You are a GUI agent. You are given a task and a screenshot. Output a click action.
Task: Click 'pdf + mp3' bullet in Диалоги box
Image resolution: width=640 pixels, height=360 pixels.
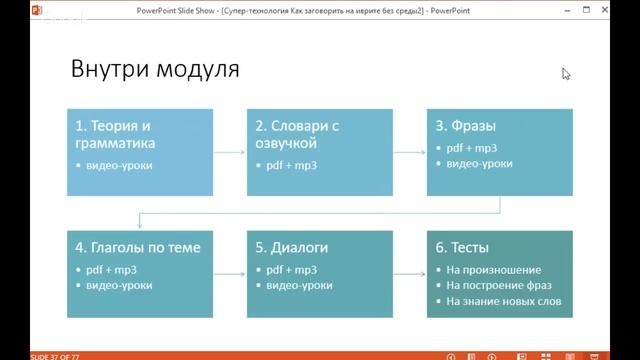(x=291, y=270)
